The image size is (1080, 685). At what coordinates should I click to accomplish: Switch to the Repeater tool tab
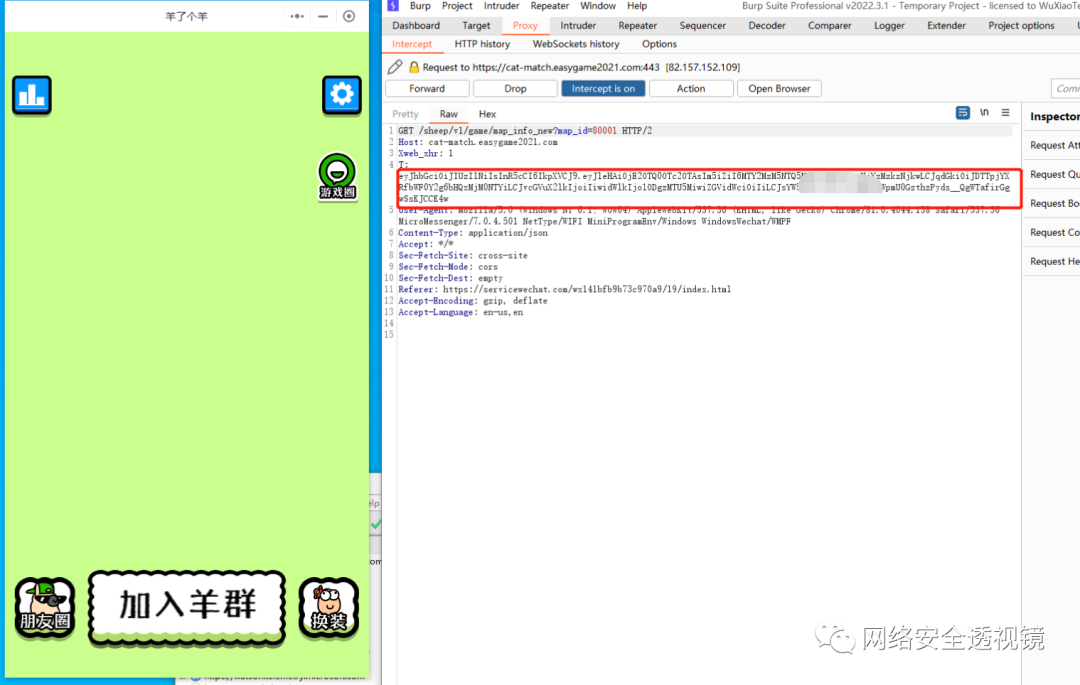[638, 25]
